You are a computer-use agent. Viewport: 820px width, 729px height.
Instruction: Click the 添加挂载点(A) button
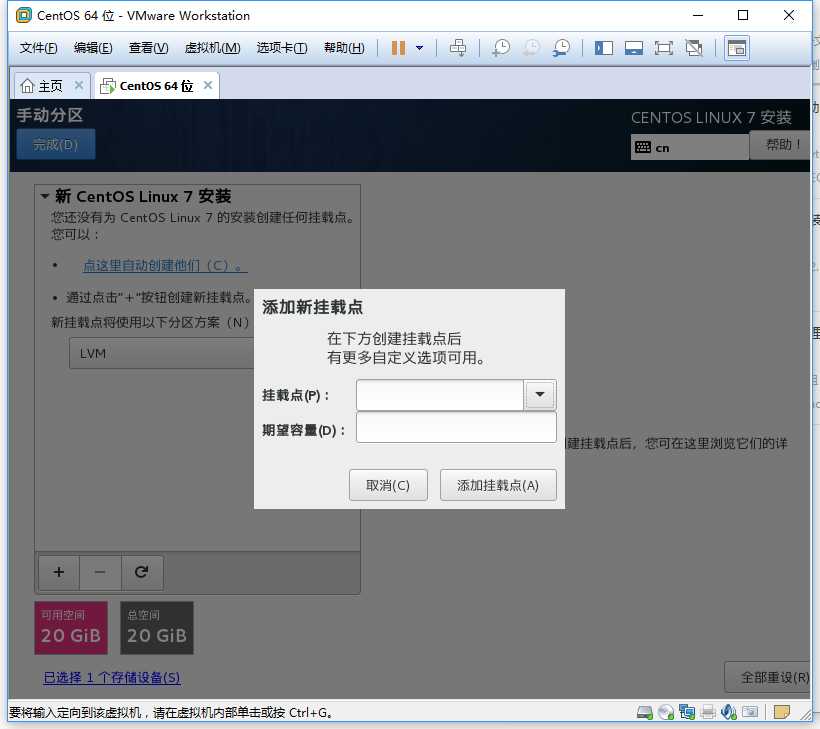point(498,485)
